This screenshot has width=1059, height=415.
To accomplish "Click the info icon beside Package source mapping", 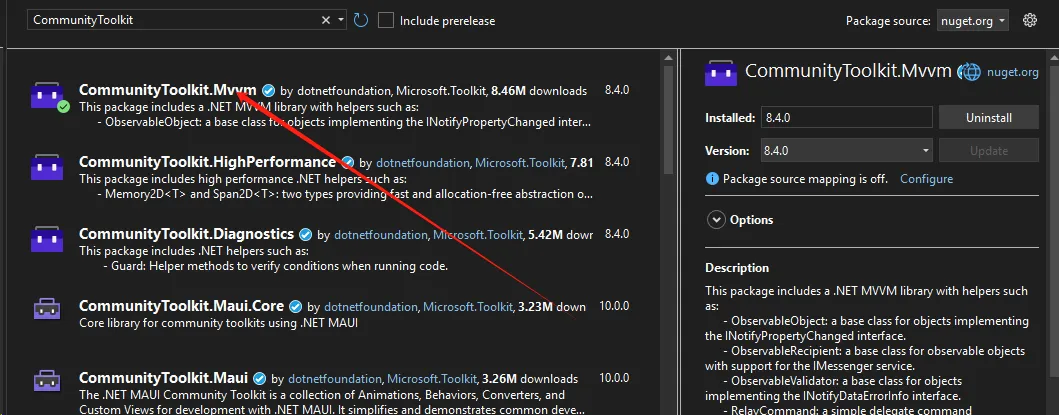I will tap(712, 179).
